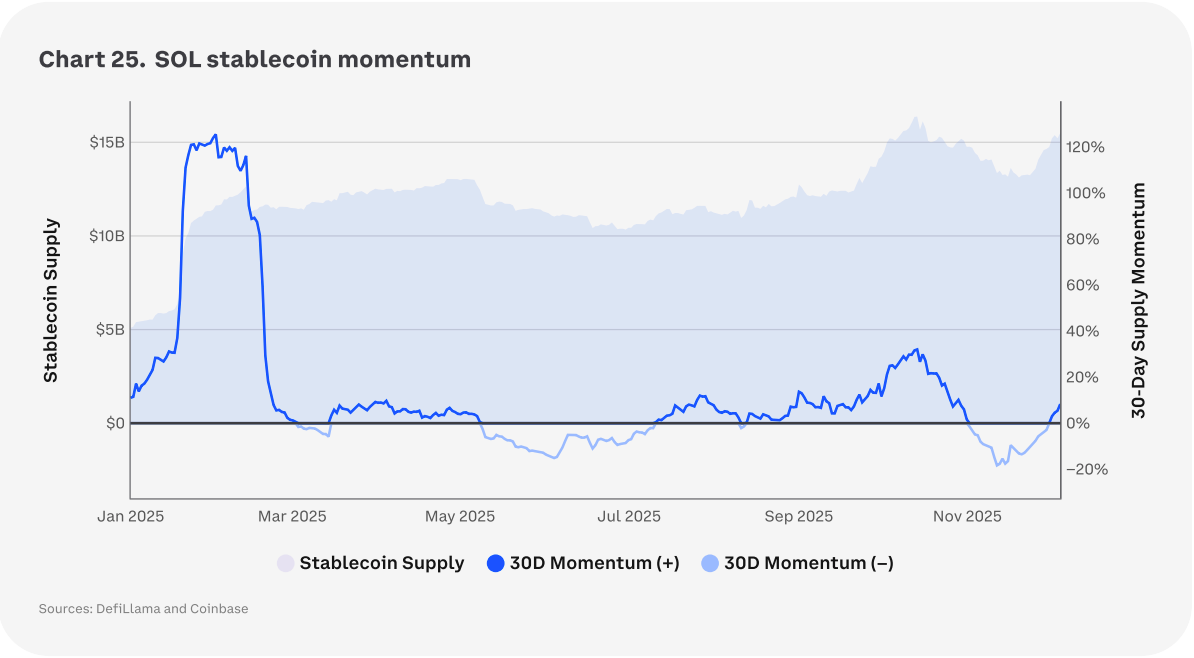
Task: Click the Stablecoin Supply legend dot
Action: point(286,564)
